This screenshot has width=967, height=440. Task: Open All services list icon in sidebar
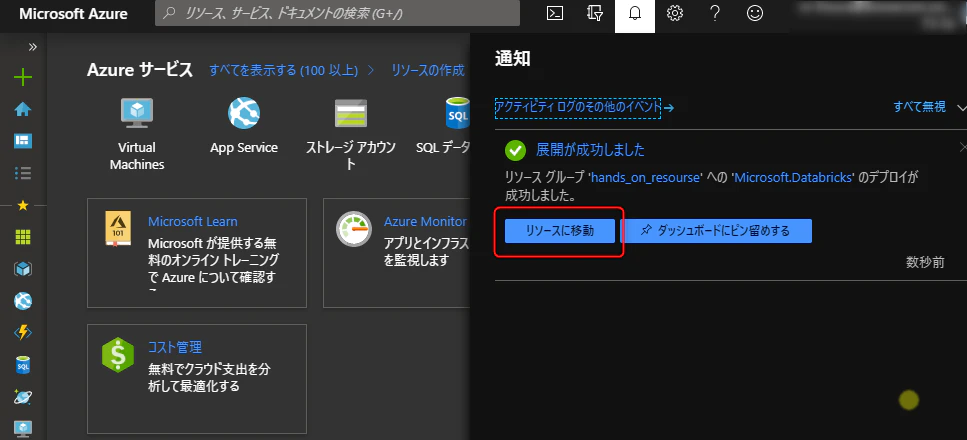pyautogui.click(x=23, y=173)
